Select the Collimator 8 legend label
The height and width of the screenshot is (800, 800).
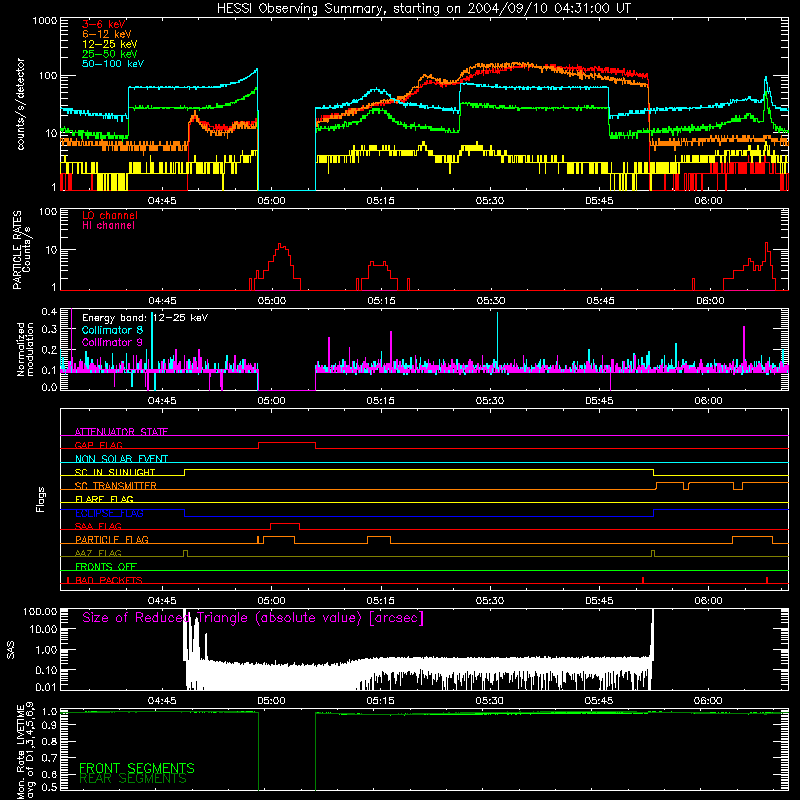(x=112, y=330)
